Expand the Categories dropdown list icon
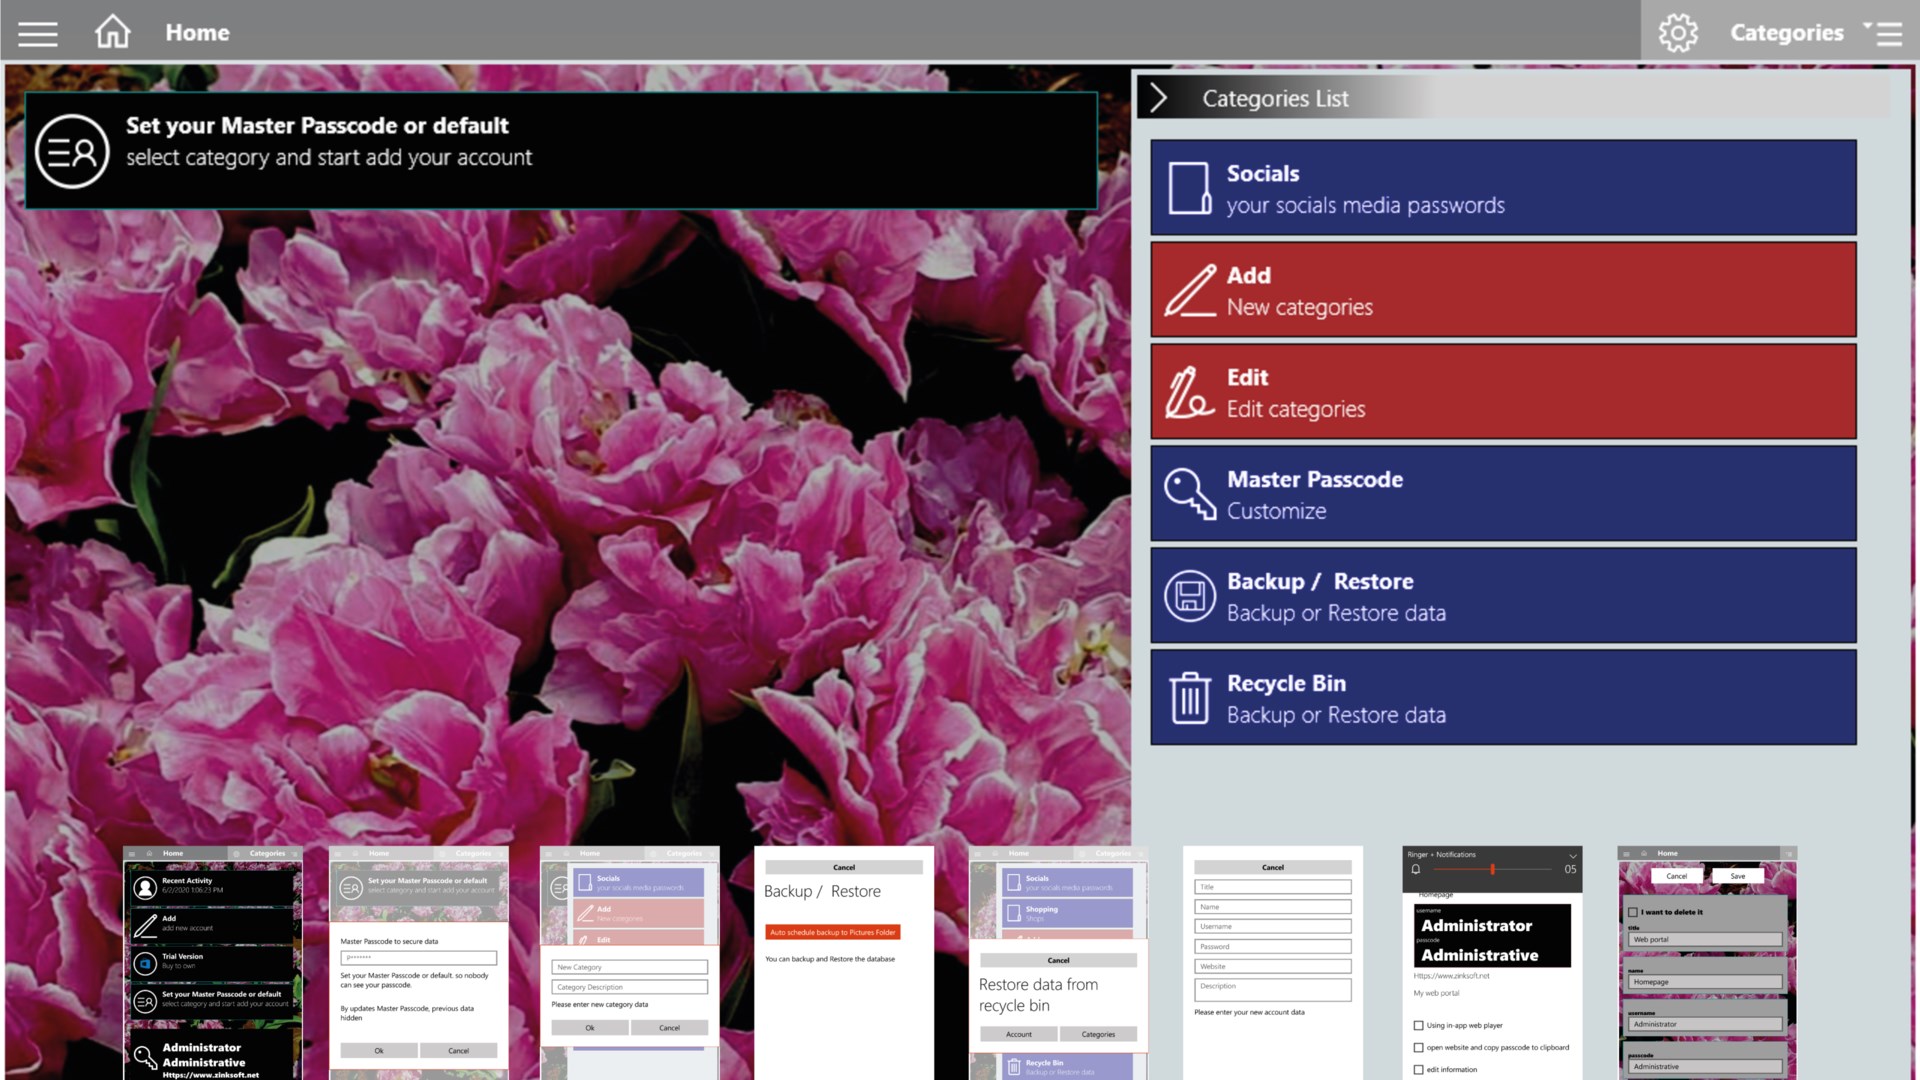1920x1080 pixels. point(1884,33)
